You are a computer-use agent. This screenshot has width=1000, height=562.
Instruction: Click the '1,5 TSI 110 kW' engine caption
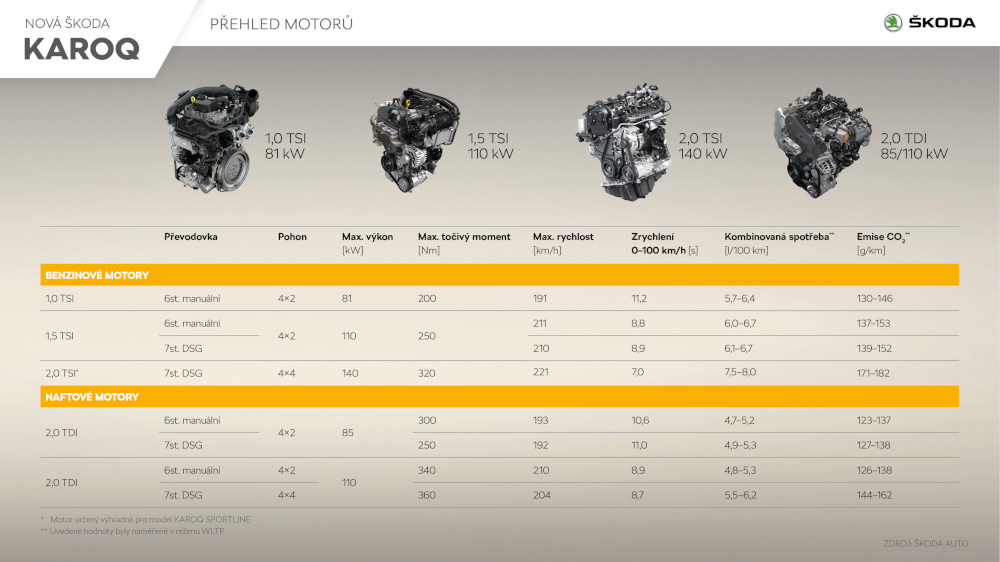(490, 146)
